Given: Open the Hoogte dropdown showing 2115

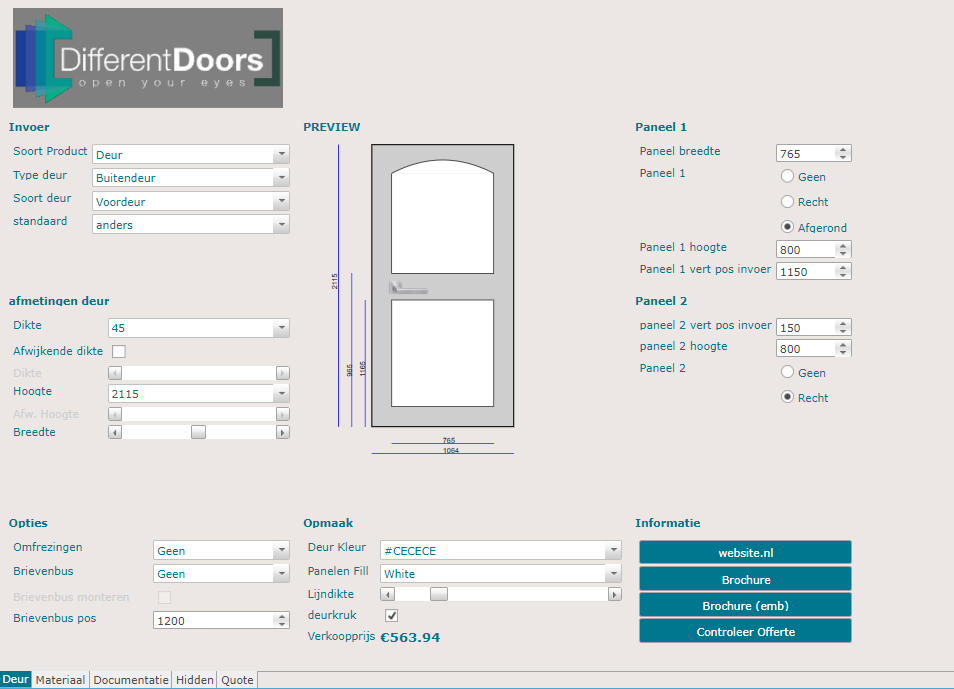Looking at the screenshot, I should coord(198,394).
